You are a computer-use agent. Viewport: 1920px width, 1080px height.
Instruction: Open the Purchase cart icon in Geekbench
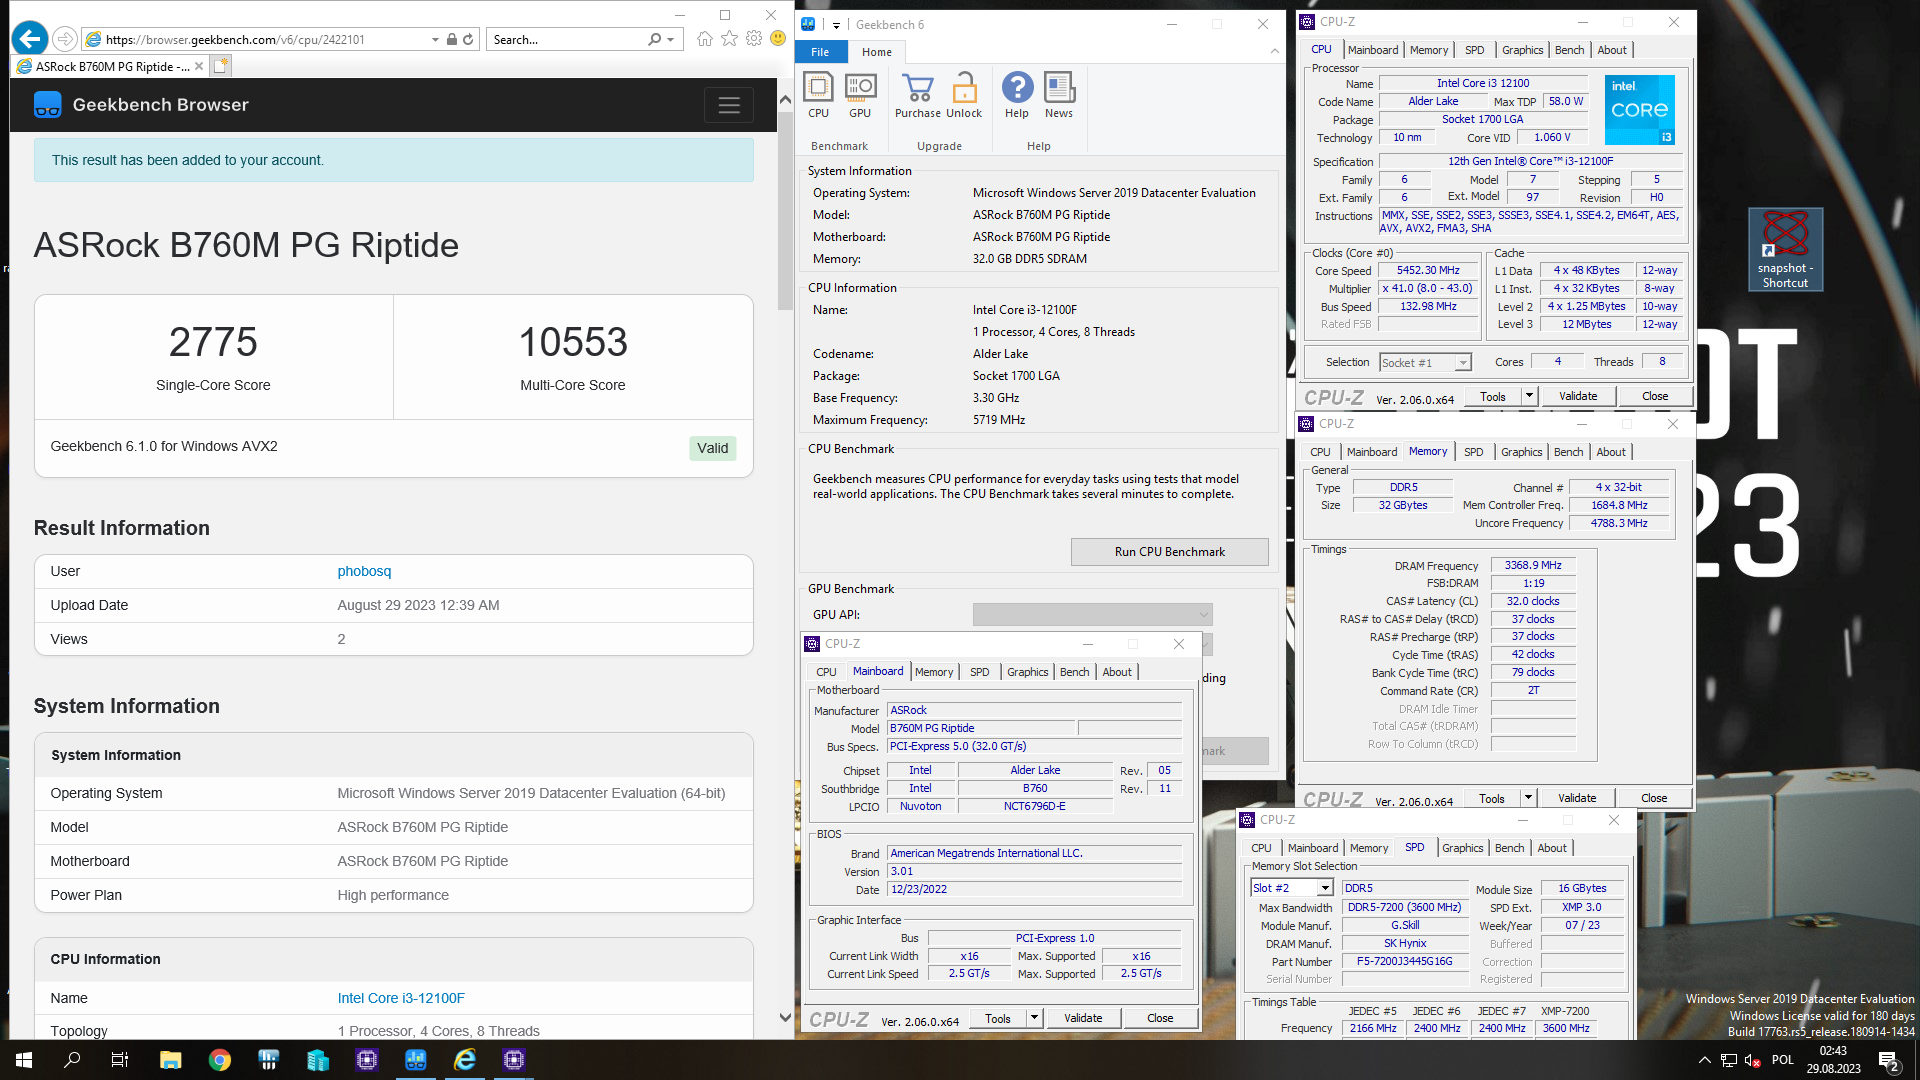coord(917,96)
